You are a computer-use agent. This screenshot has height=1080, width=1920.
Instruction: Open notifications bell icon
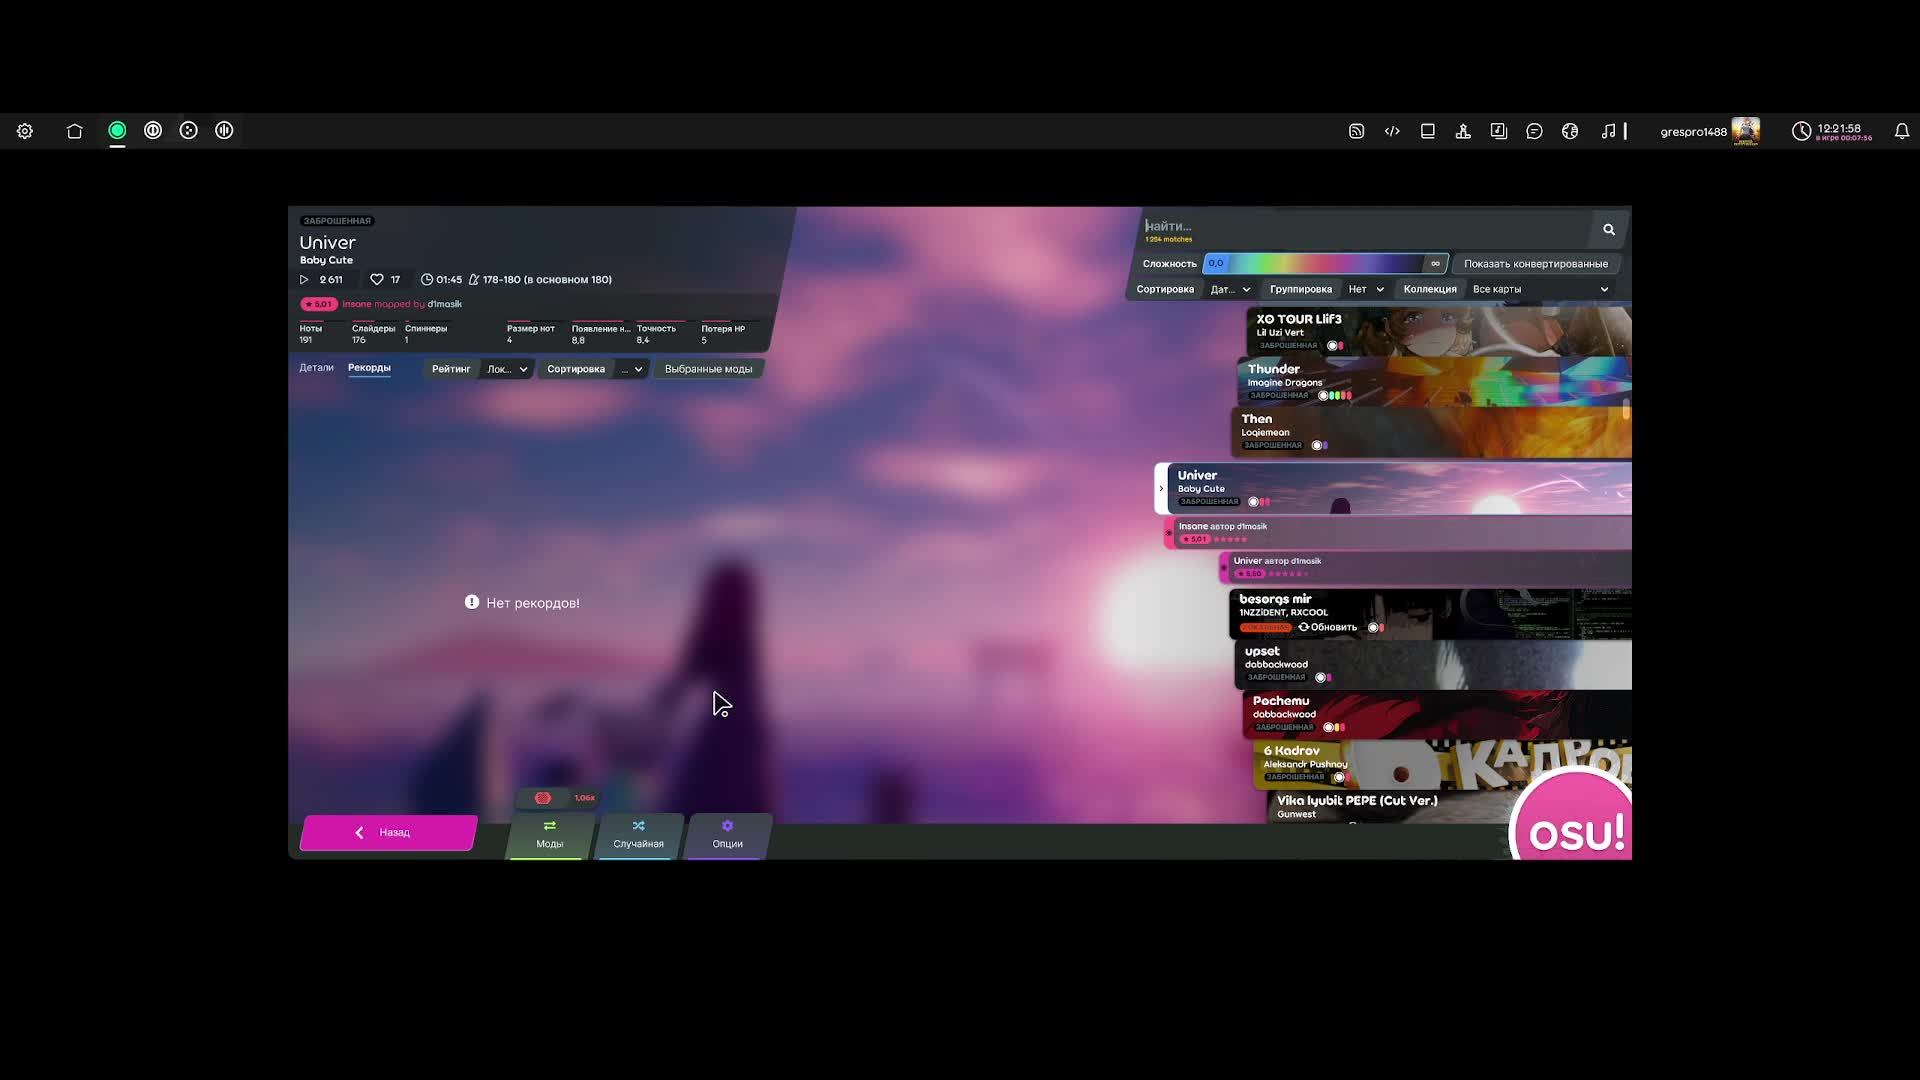click(1901, 131)
